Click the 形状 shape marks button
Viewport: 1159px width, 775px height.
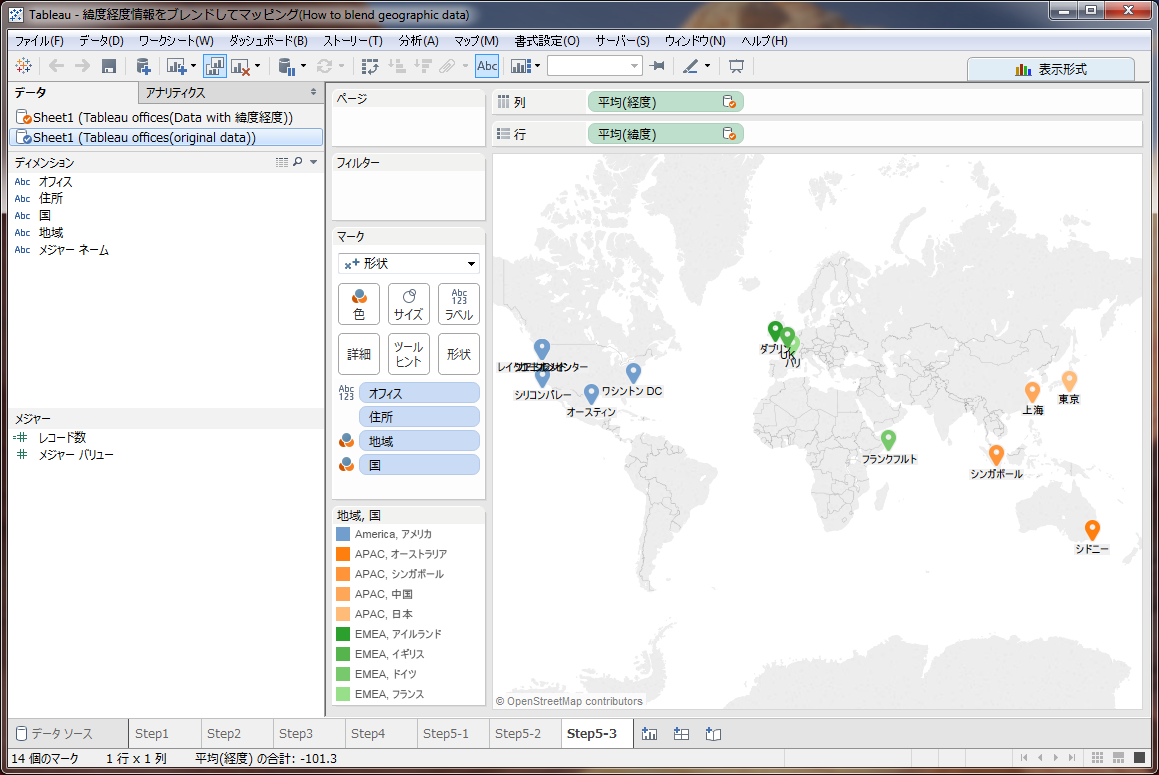point(459,354)
